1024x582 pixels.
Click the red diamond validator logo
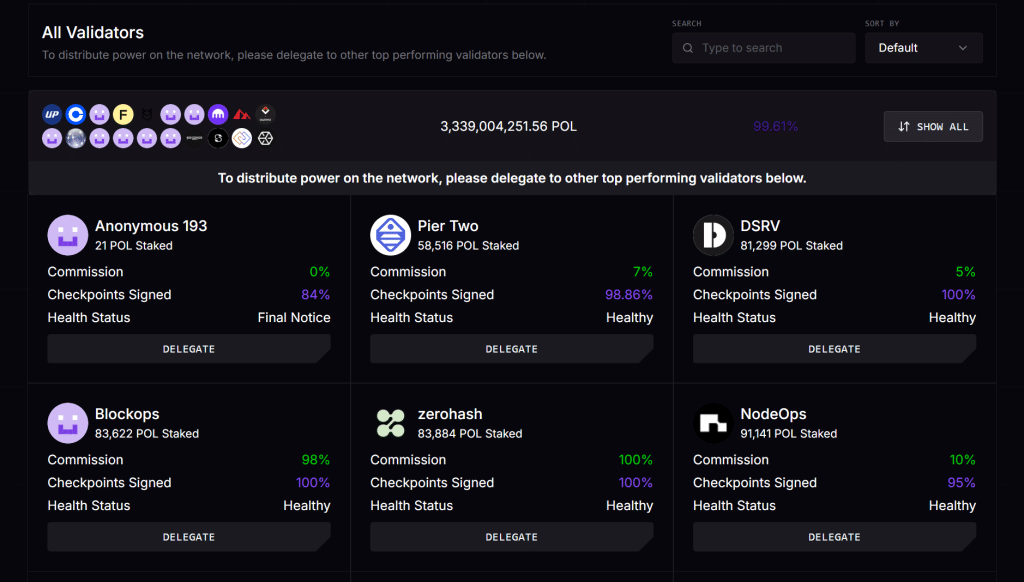[x=265, y=114]
